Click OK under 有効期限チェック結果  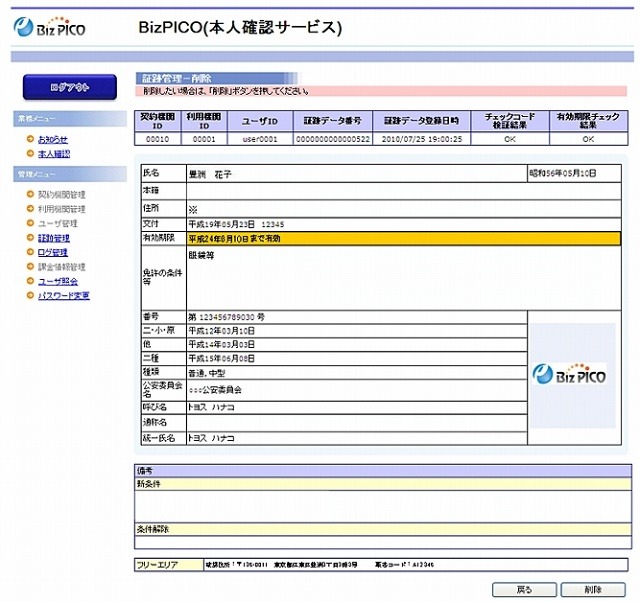pyautogui.click(x=588, y=139)
